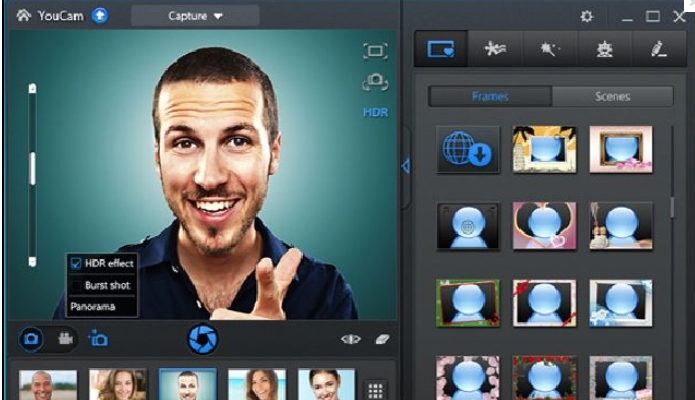Screen dimensions: 695x400
Task: Open the YouCam settings gear
Action: tap(587, 16)
